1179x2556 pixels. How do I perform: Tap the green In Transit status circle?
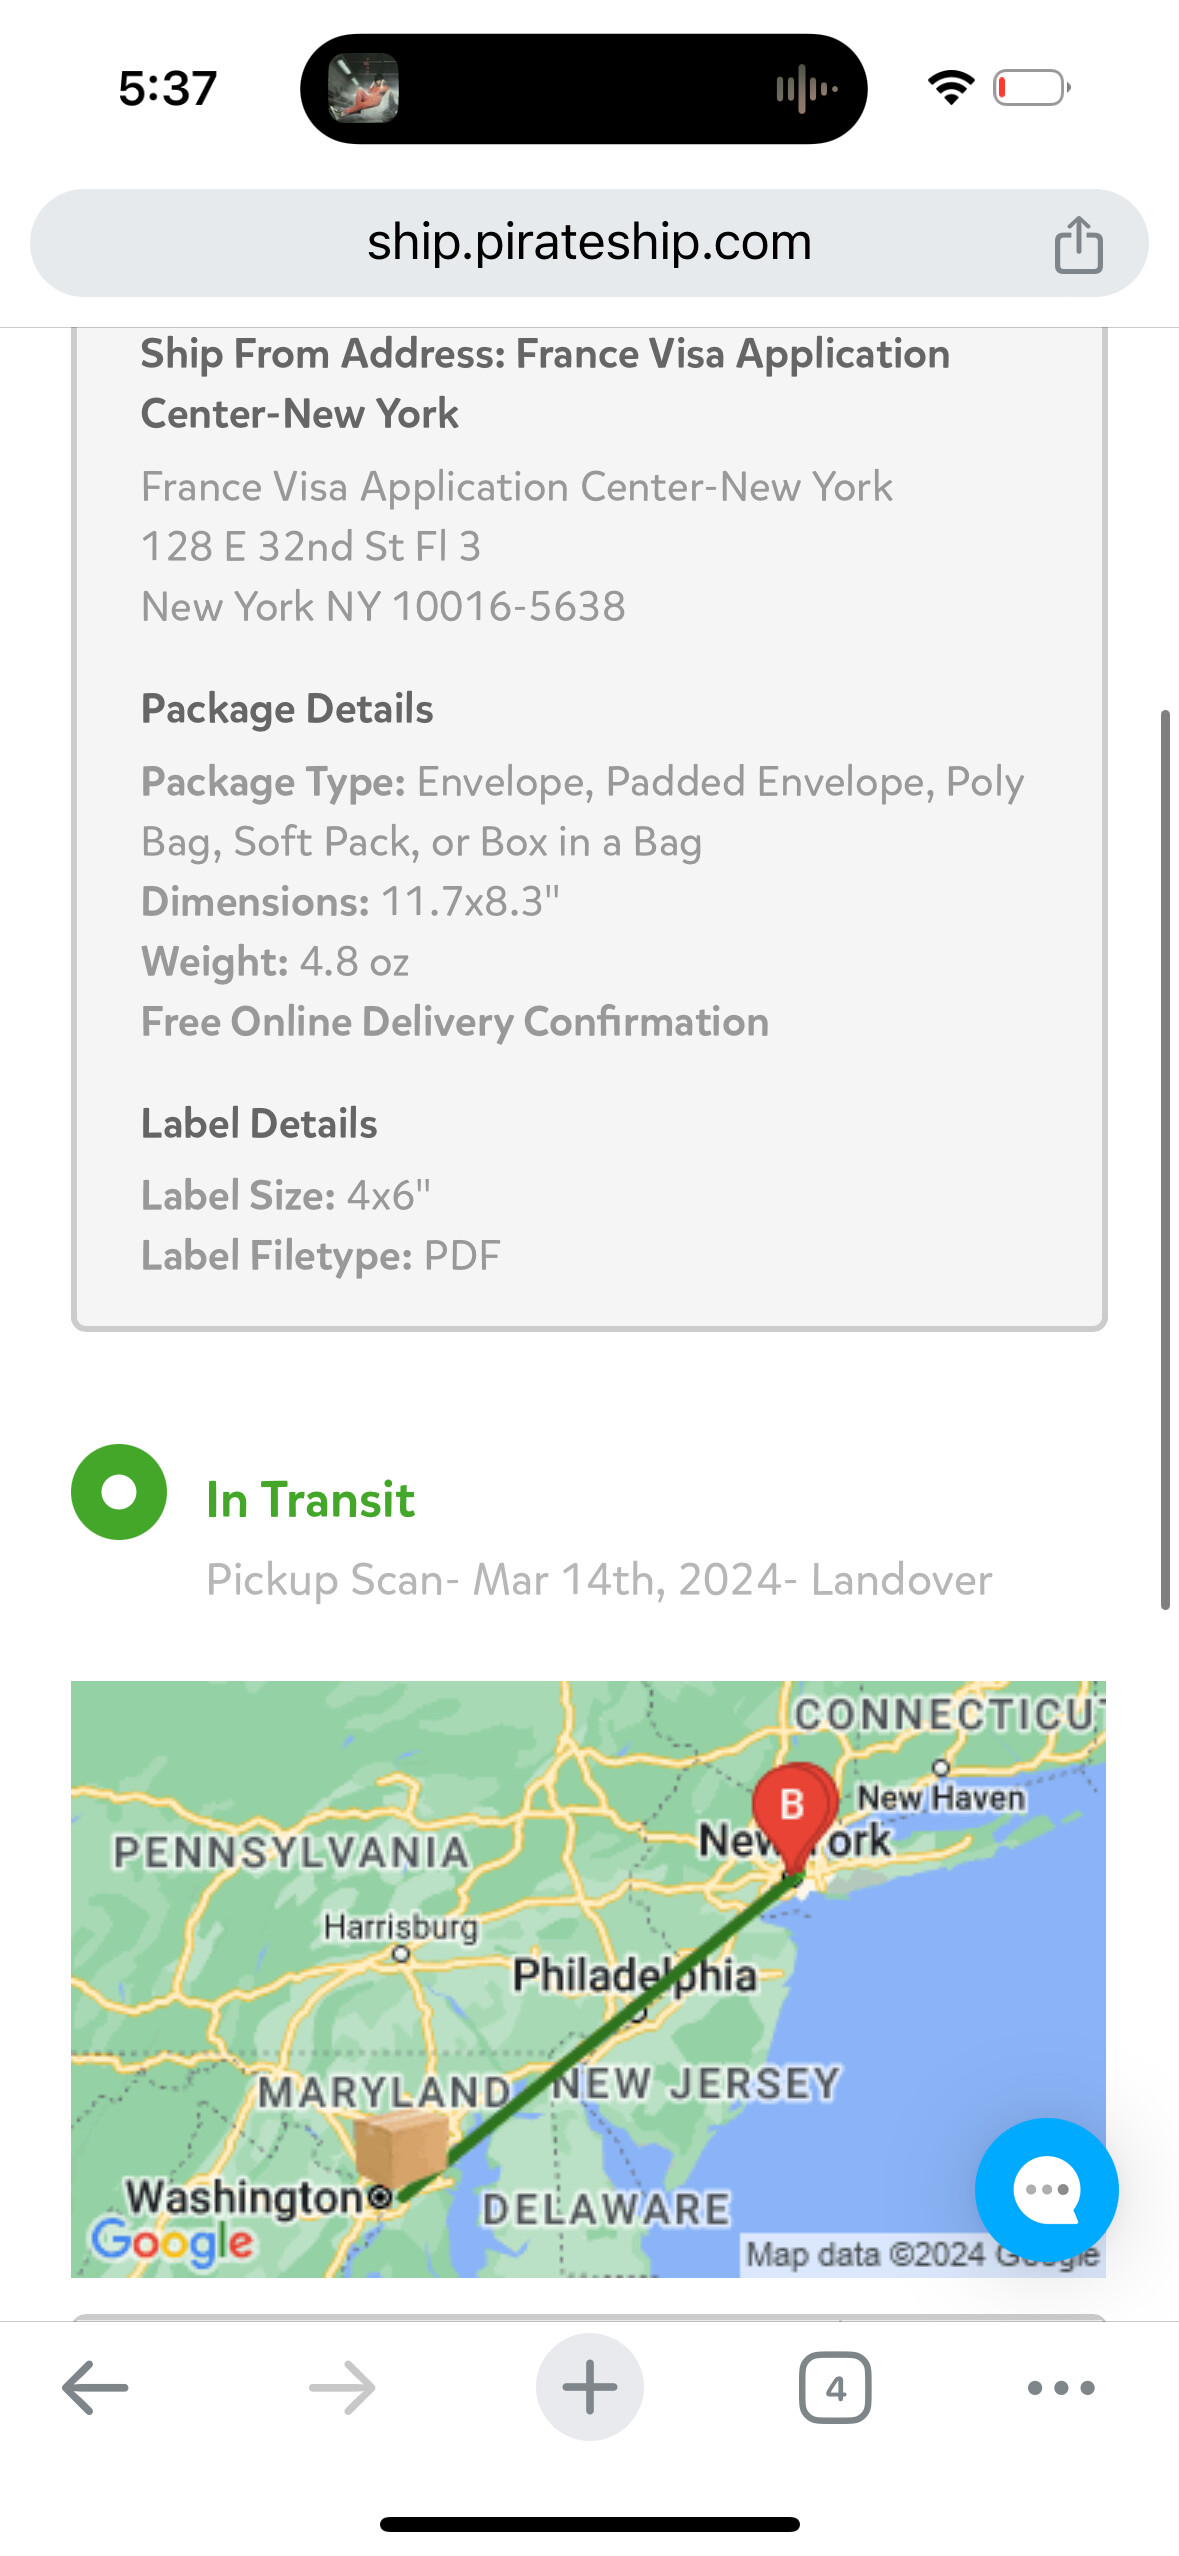point(119,1491)
